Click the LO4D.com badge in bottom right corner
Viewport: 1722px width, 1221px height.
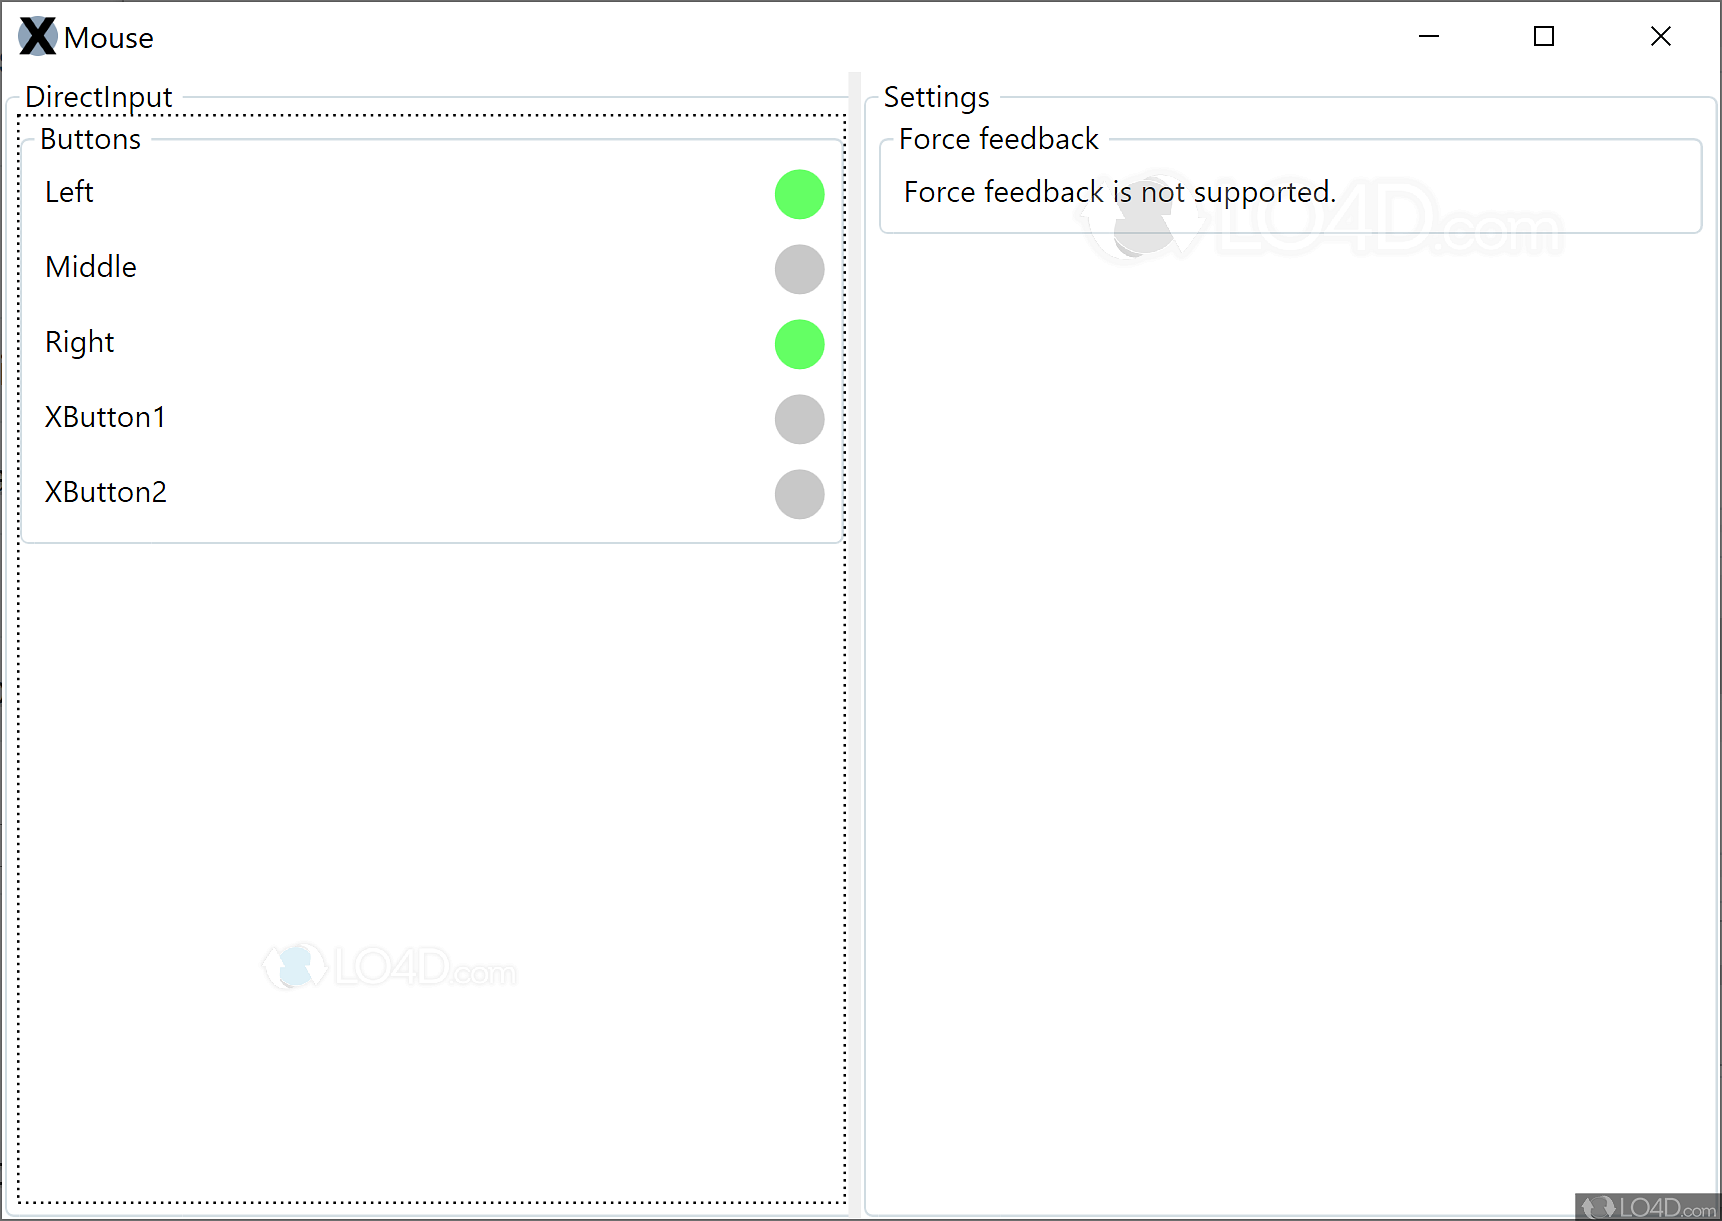pyautogui.click(x=1648, y=1206)
